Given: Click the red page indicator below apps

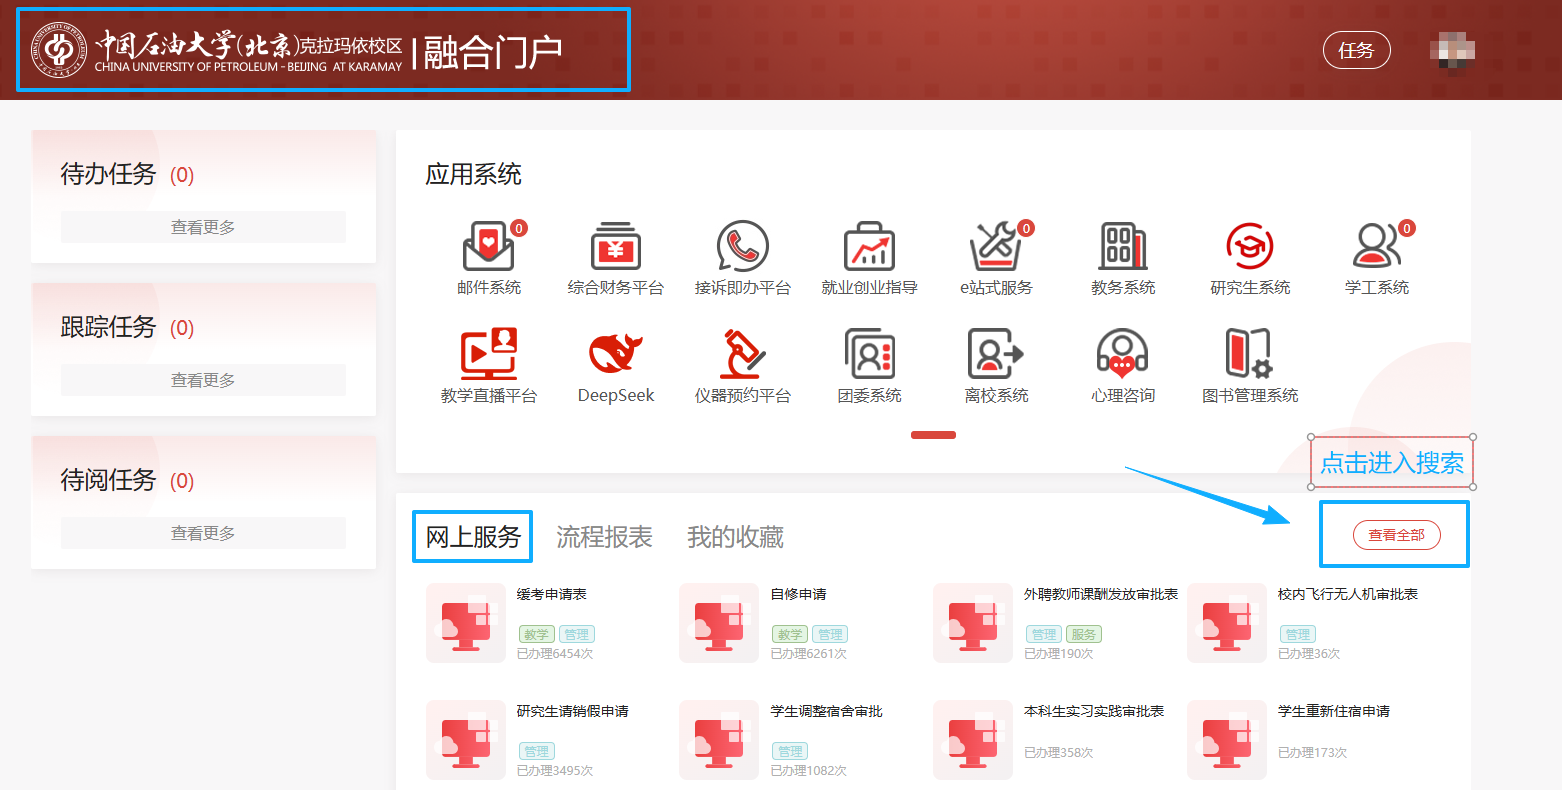Looking at the screenshot, I should point(933,435).
